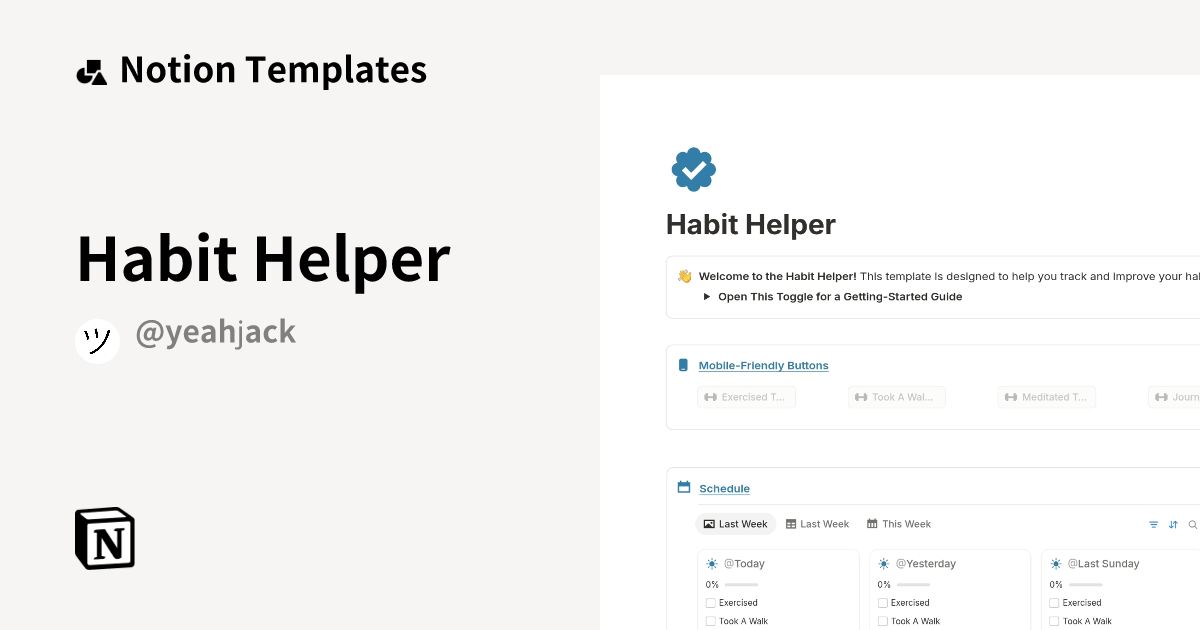Open search in the Schedule database
Image resolution: width=1200 pixels, height=630 pixels.
[1192, 523]
